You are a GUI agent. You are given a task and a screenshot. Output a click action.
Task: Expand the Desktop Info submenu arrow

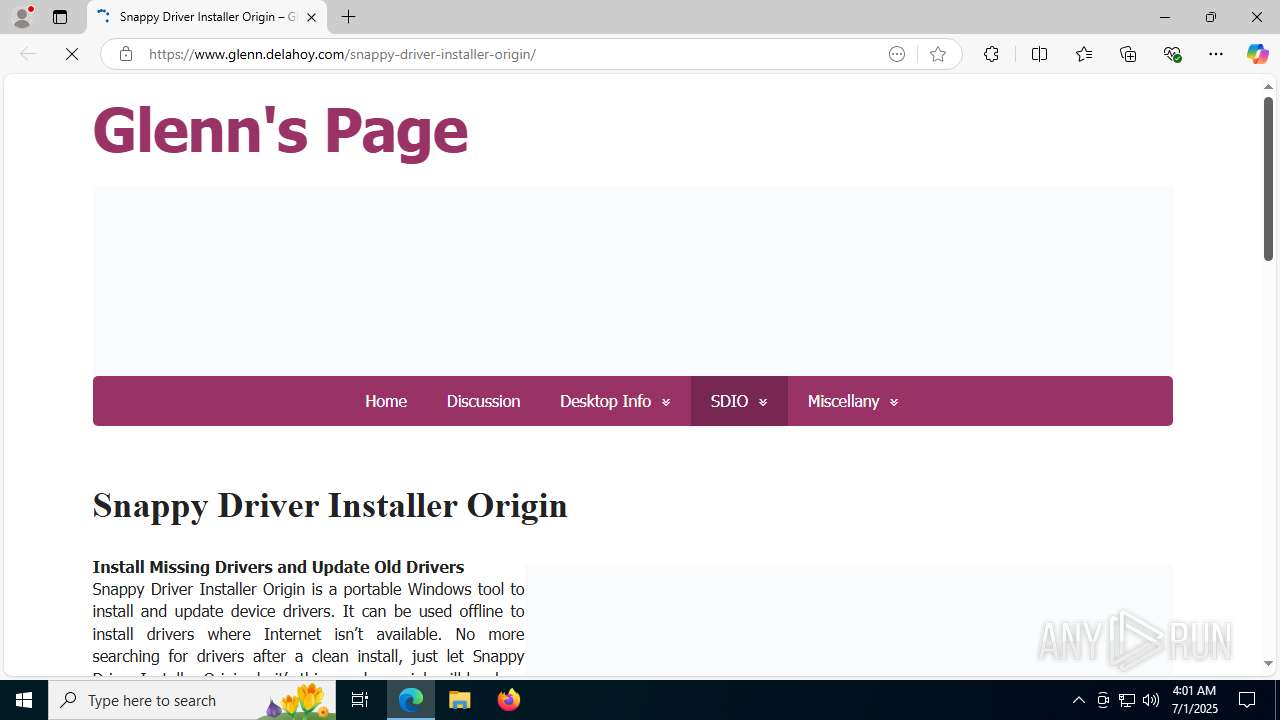click(x=666, y=402)
